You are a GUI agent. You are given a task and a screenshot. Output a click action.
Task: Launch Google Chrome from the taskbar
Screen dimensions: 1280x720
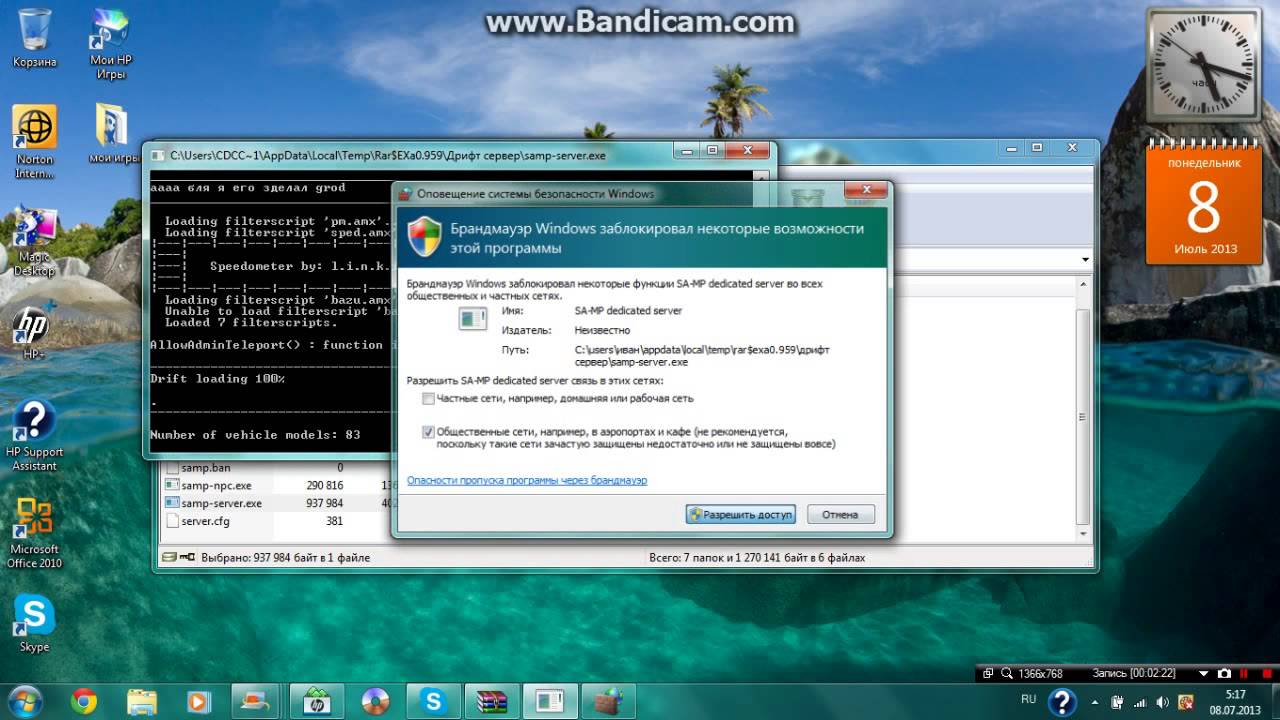point(84,701)
